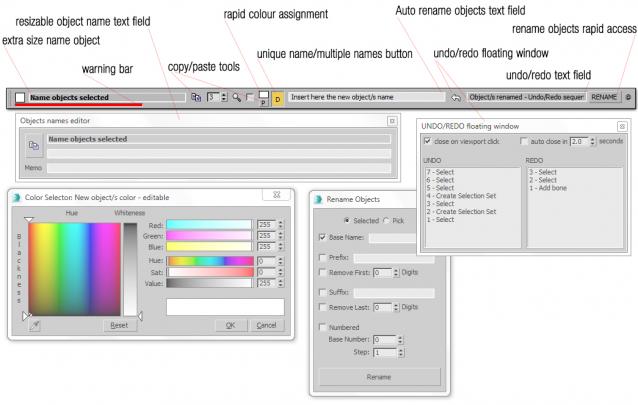Increase the Red value spinner

point(280,223)
